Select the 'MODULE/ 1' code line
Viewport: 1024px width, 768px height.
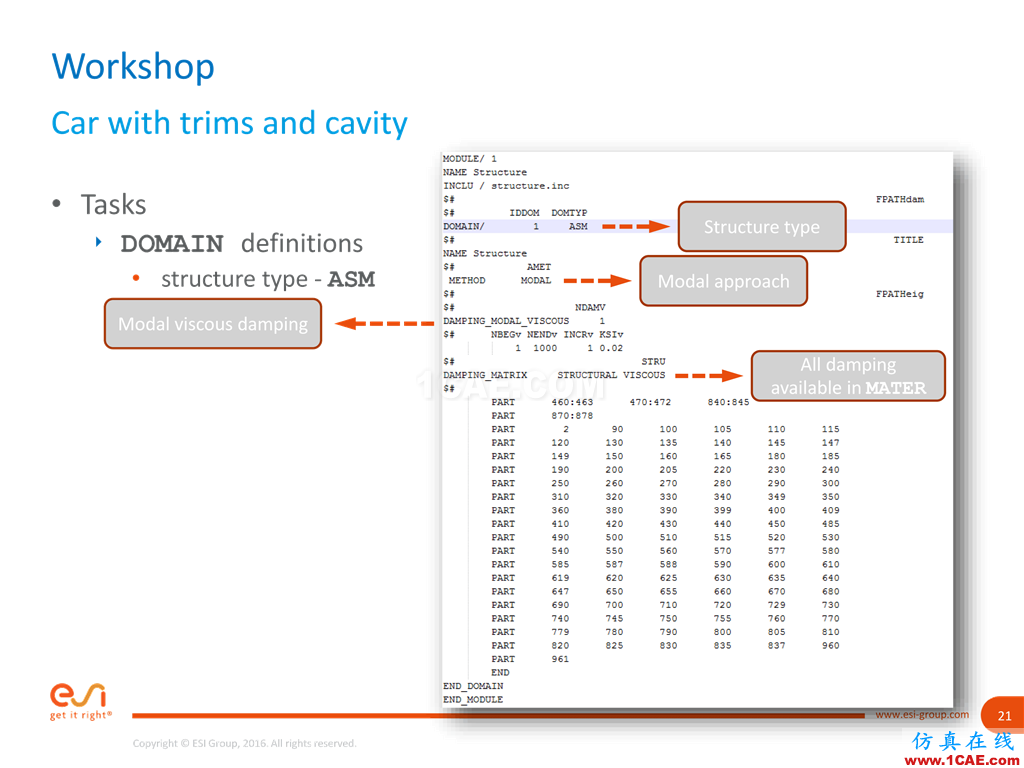[x=470, y=159]
